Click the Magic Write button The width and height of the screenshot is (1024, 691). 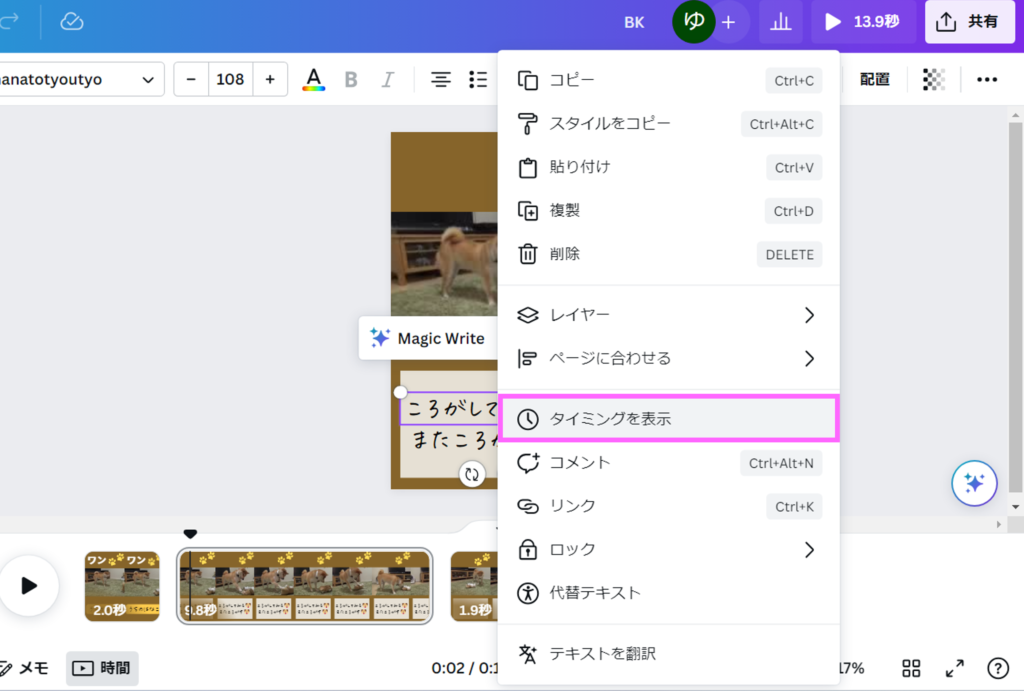[x=427, y=338]
